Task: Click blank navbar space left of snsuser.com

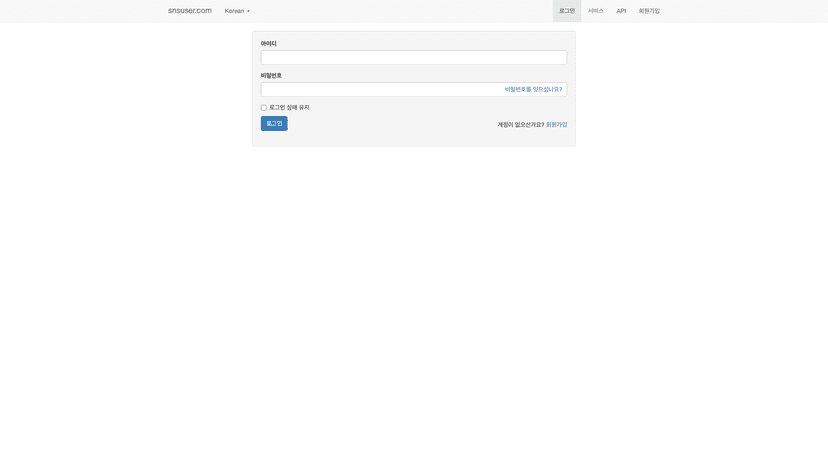Action: 80,11
